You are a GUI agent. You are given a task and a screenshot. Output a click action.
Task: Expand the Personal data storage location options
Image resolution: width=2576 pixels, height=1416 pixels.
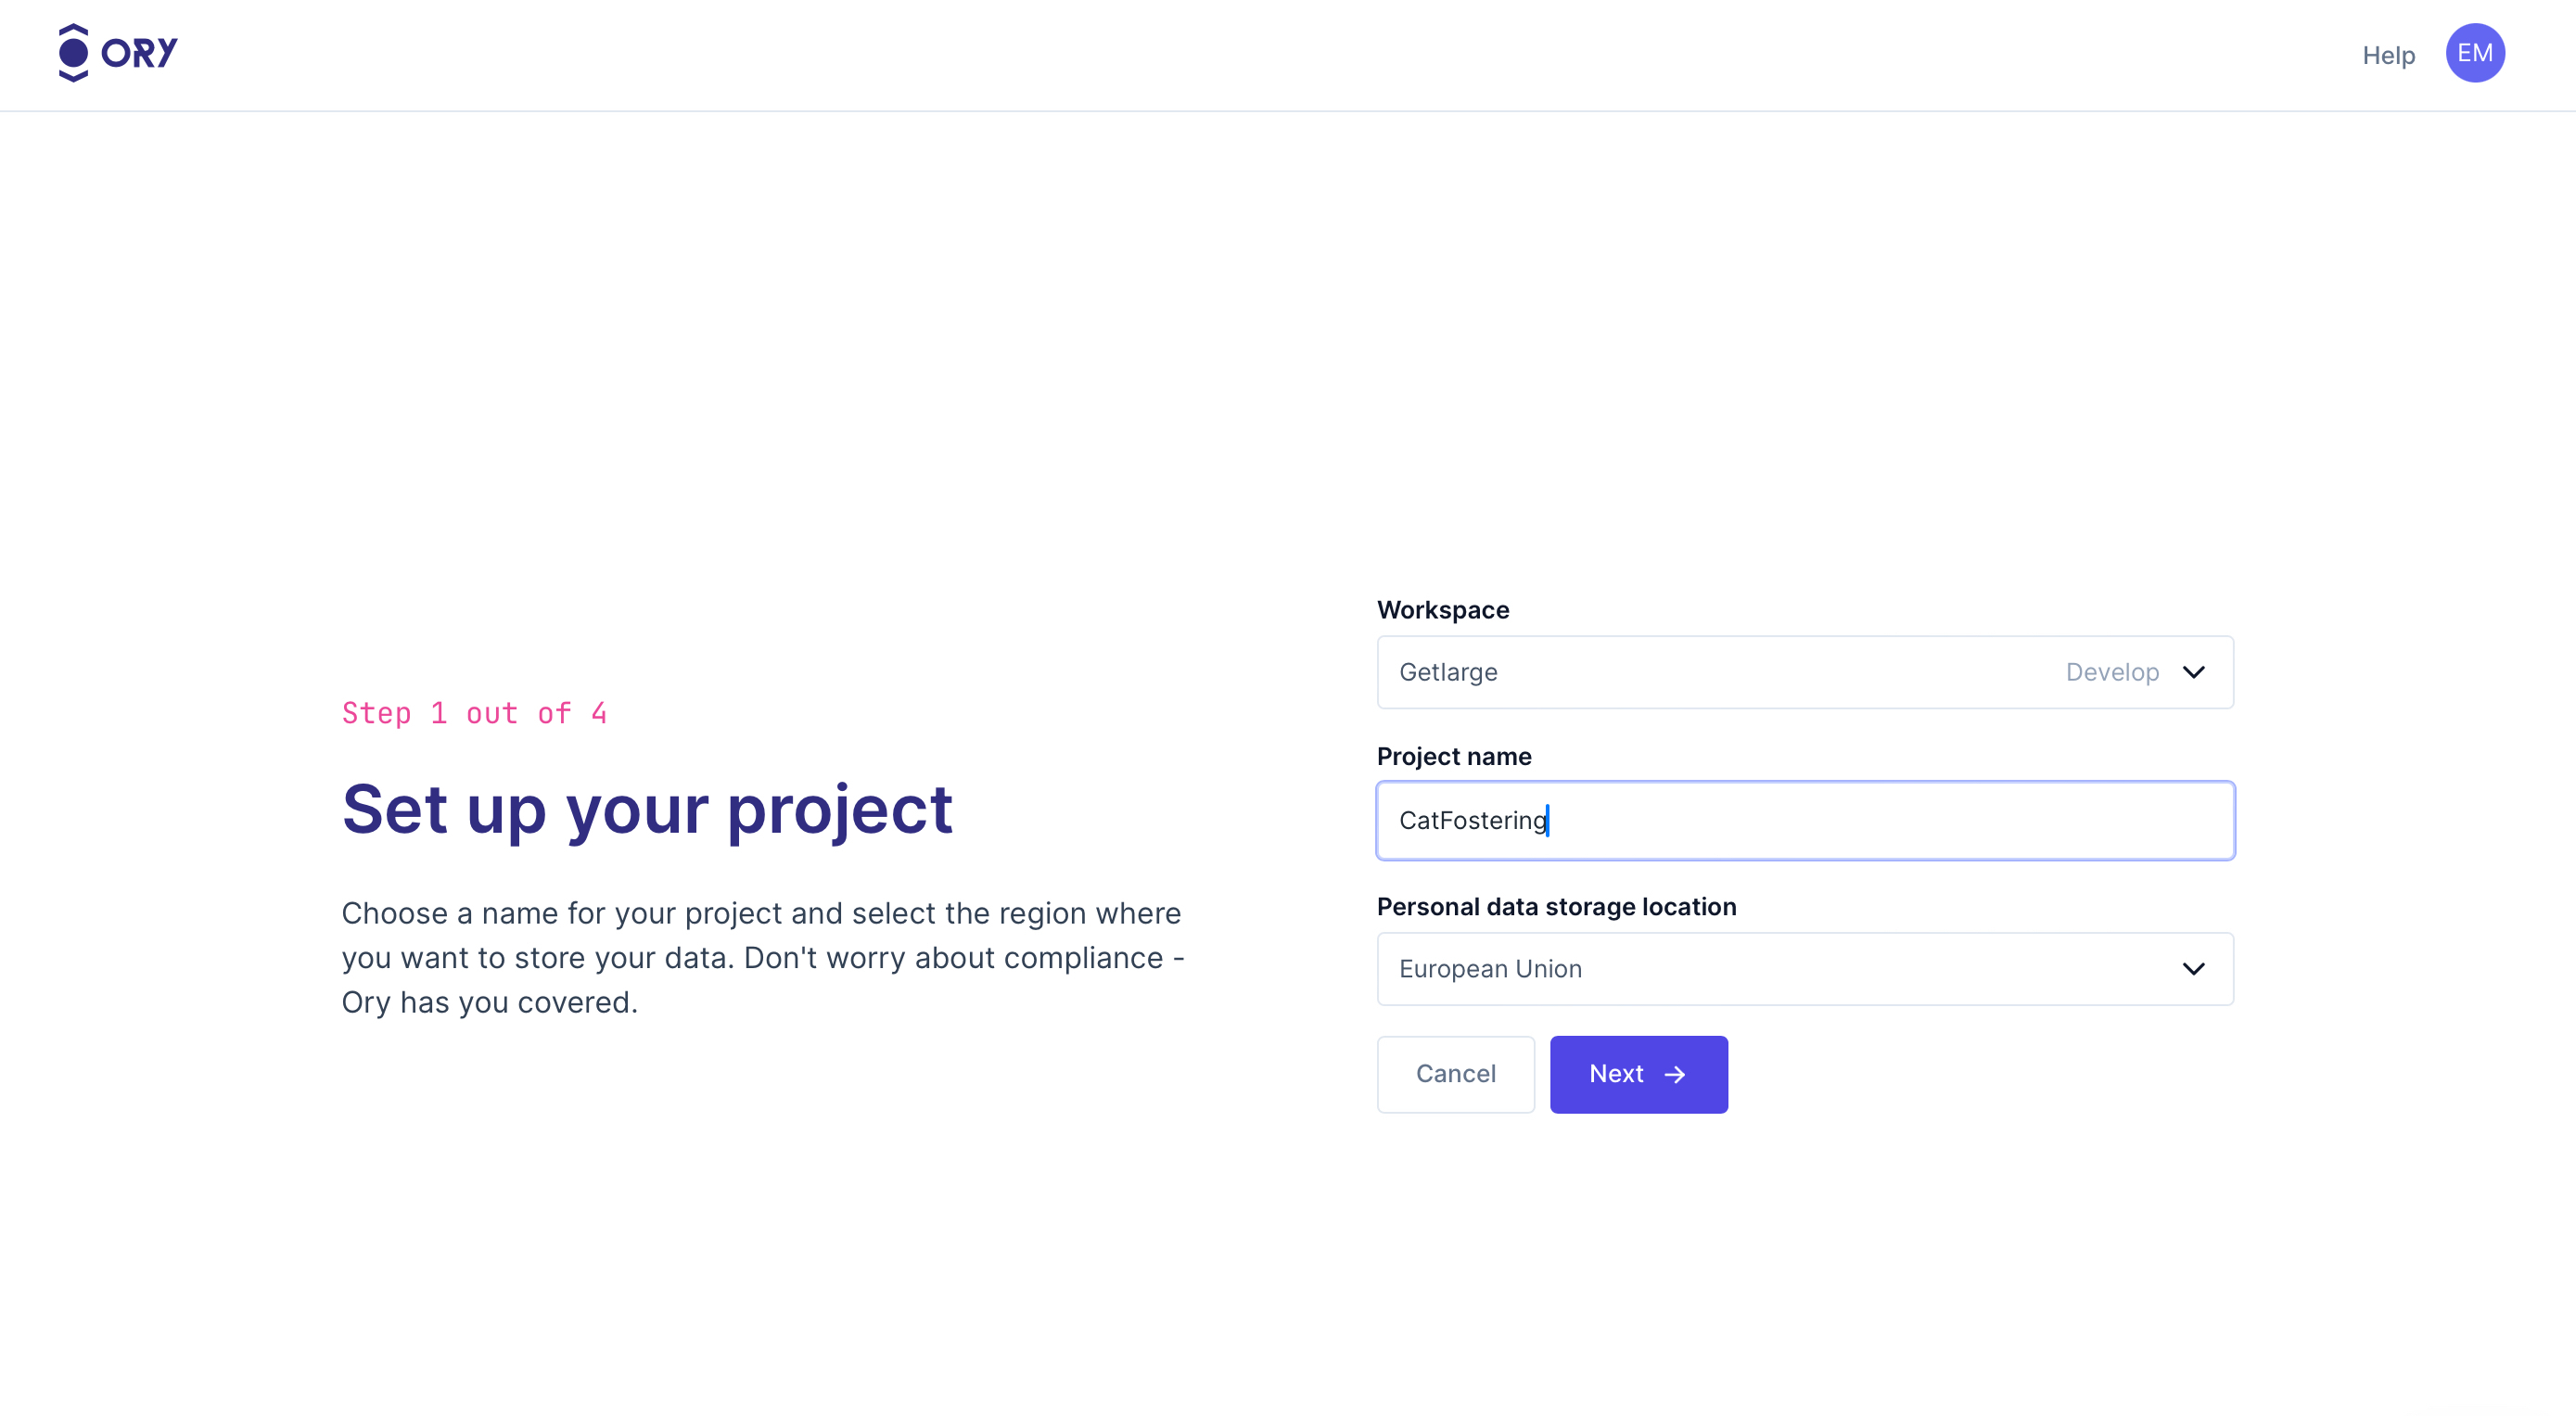pyautogui.click(x=1805, y=968)
